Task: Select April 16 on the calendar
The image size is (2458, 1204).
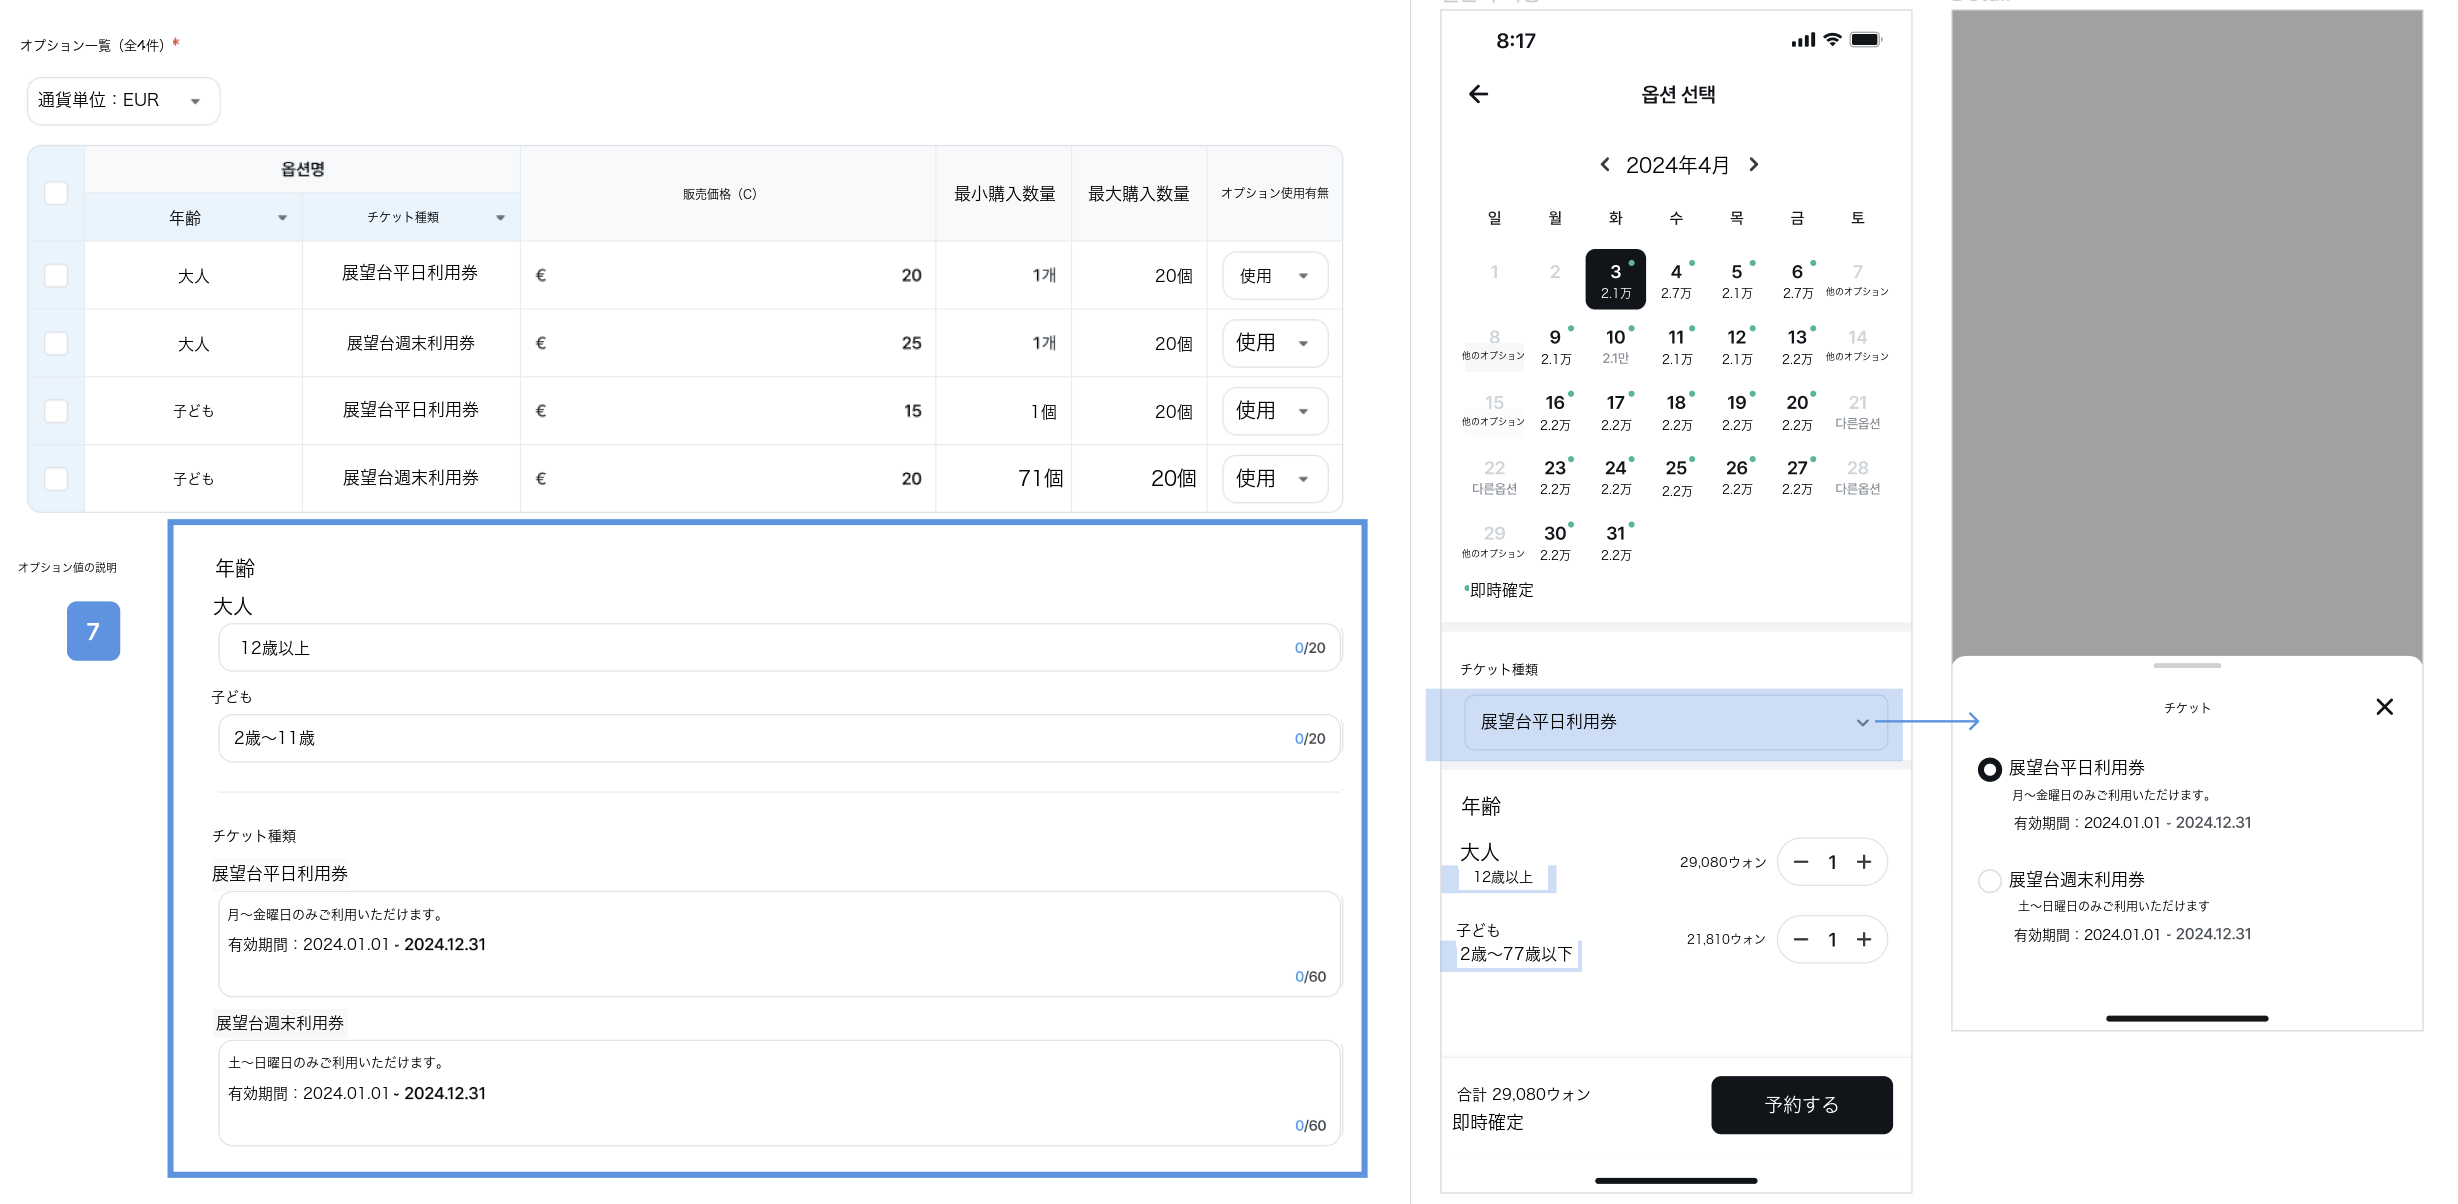Action: click(1555, 410)
